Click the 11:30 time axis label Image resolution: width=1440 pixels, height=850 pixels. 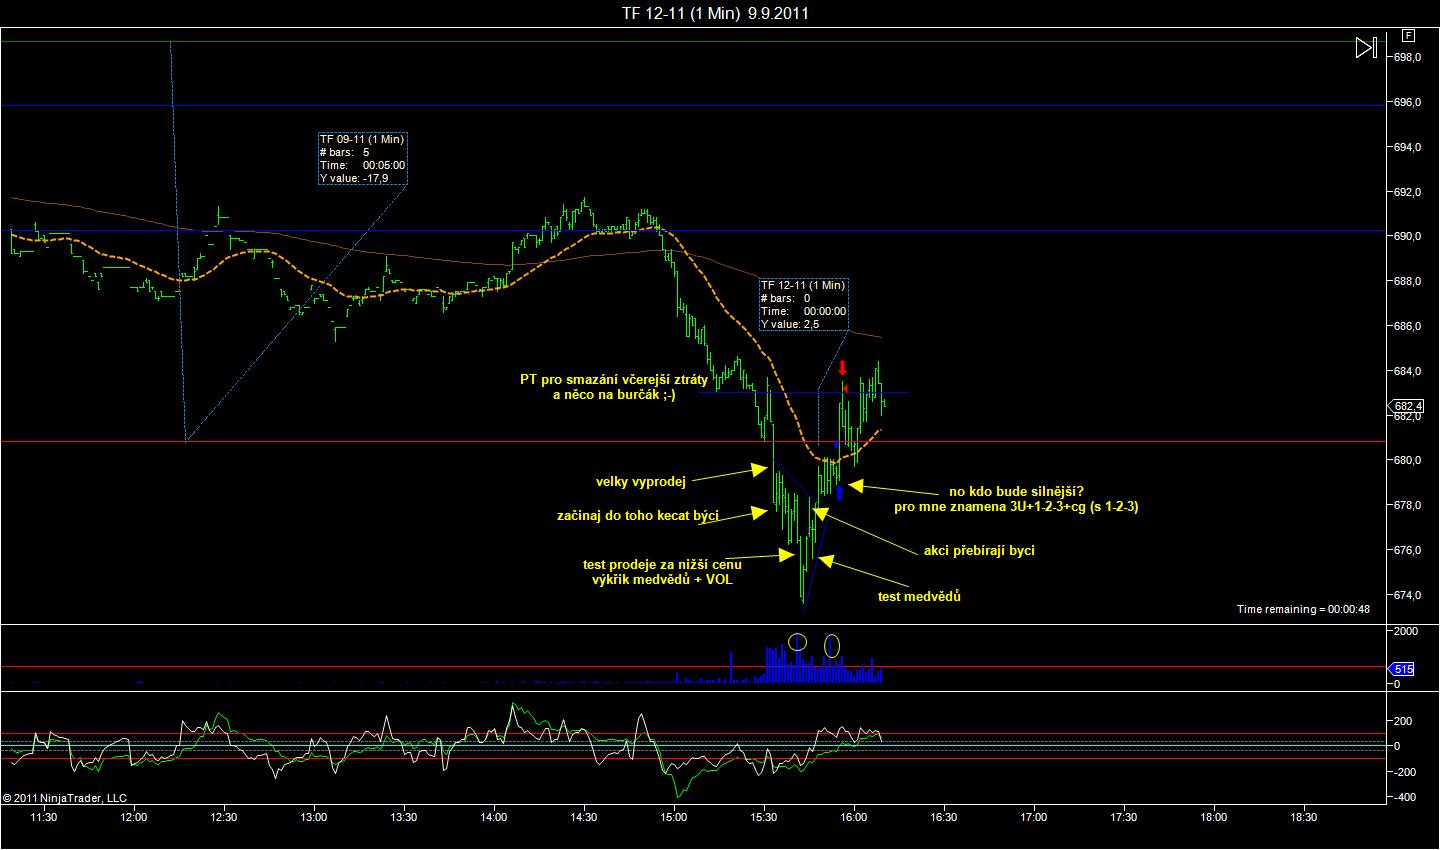(44, 817)
